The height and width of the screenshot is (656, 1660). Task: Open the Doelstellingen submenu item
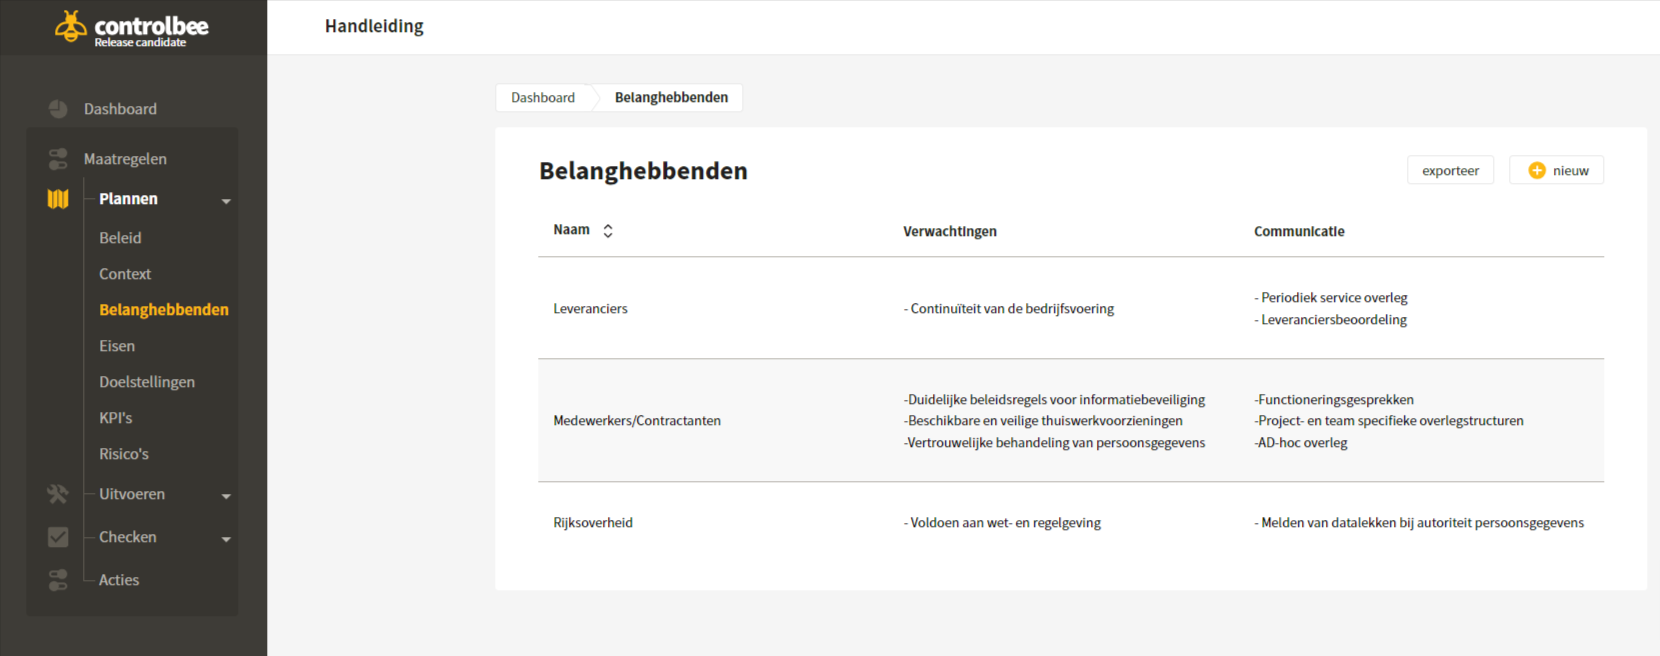[x=147, y=382]
